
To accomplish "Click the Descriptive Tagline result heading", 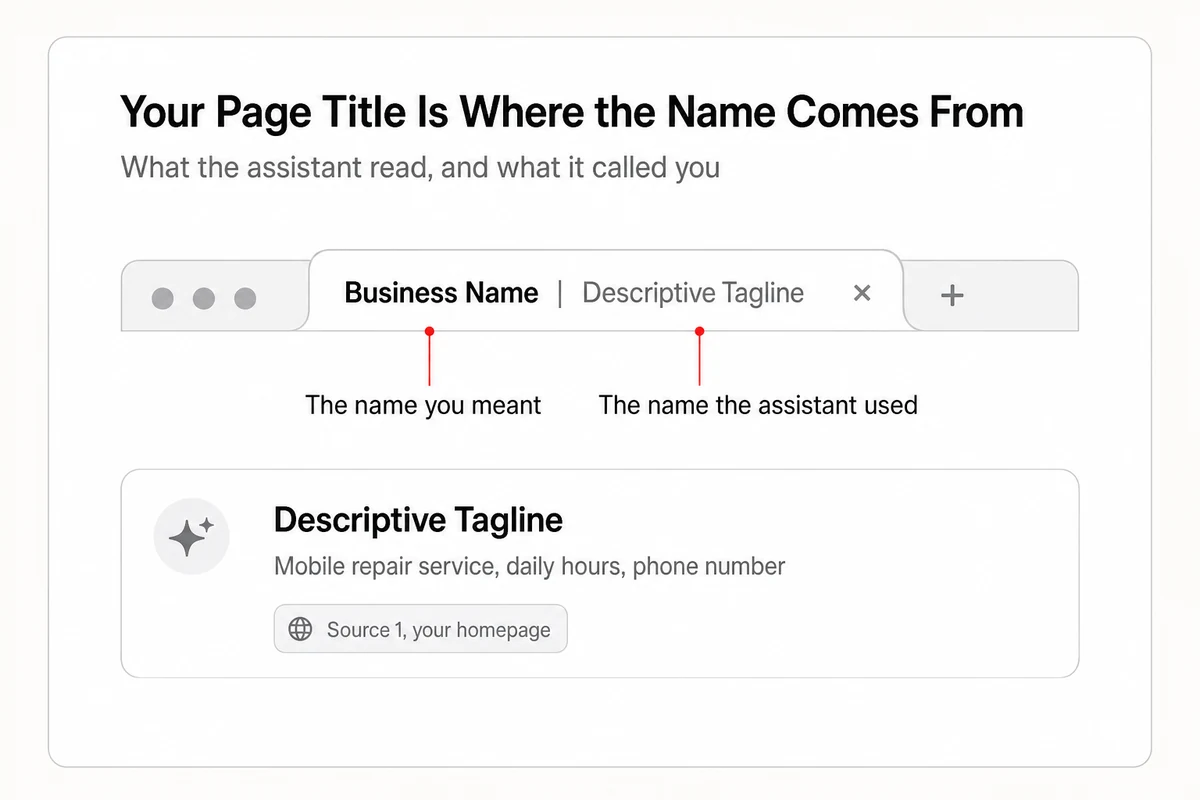I will coord(418,520).
